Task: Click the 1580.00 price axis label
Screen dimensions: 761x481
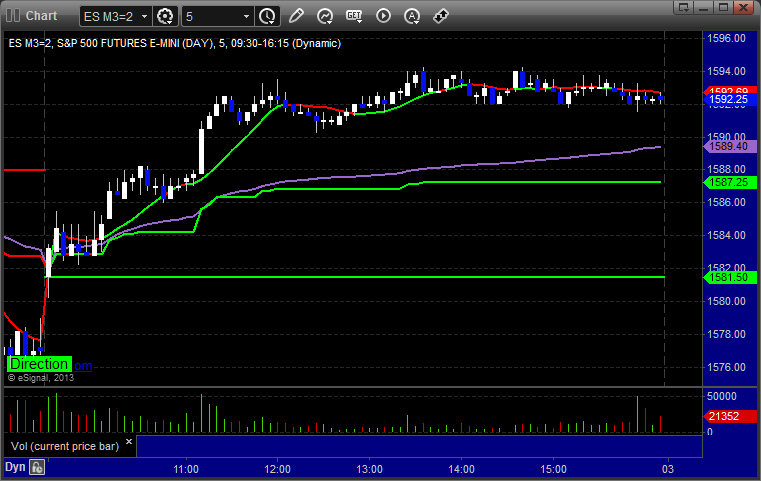Action: (727, 301)
